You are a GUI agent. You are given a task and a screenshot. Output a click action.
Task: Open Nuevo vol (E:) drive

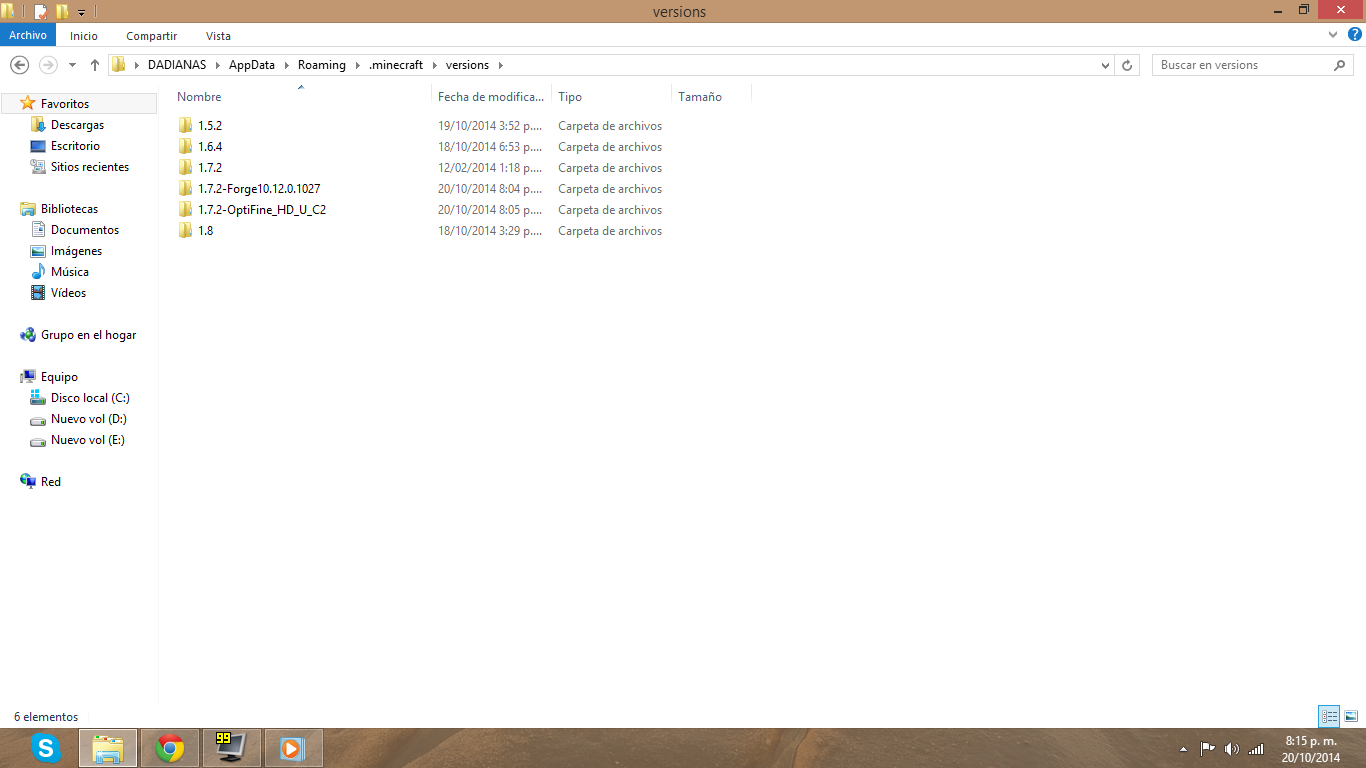tap(88, 440)
